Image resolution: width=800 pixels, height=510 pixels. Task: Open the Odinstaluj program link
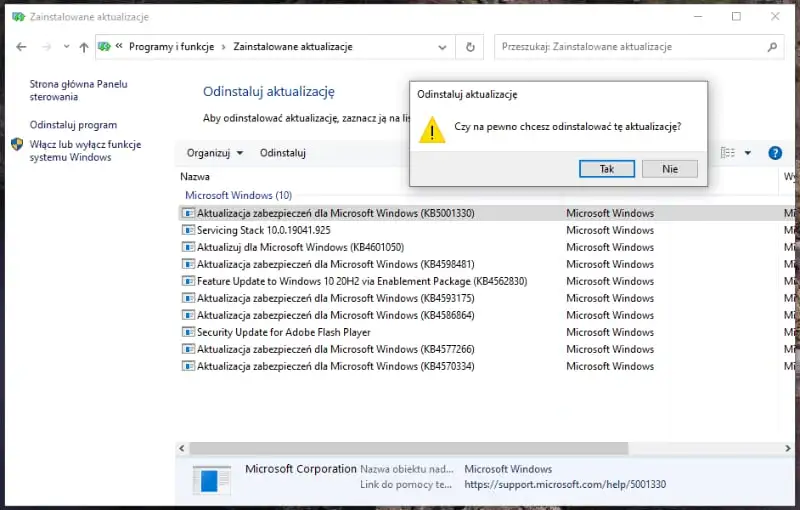pos(73,125)
